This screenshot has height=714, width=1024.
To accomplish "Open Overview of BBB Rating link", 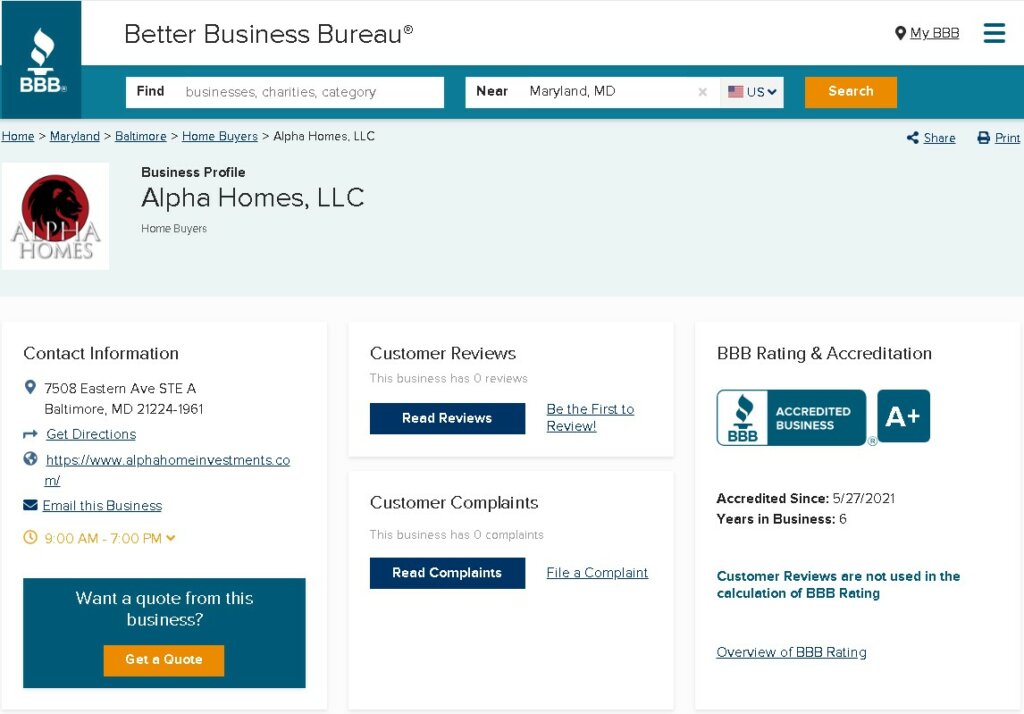I will (x=792, y=652).
